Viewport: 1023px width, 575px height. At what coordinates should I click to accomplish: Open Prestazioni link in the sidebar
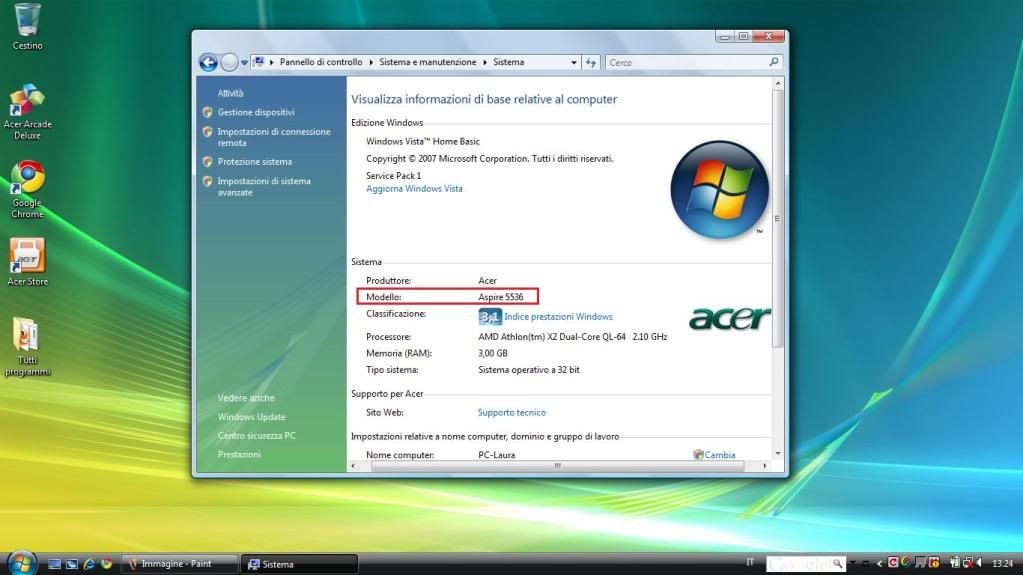[x=239, y=454]
